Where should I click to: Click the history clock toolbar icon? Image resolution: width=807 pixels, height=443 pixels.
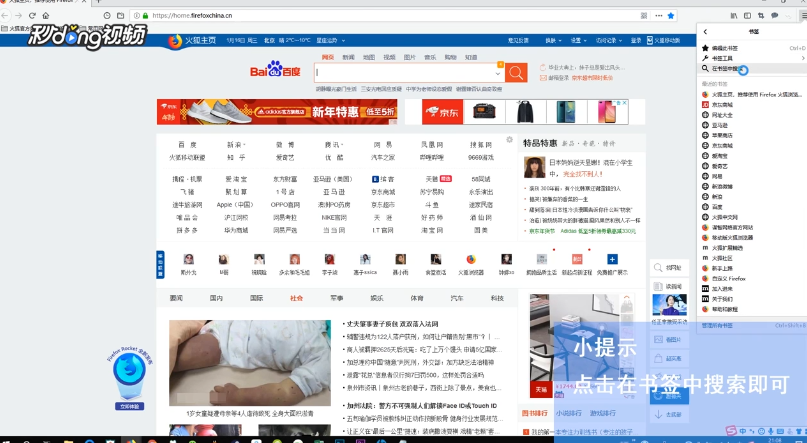pos(107,15)
